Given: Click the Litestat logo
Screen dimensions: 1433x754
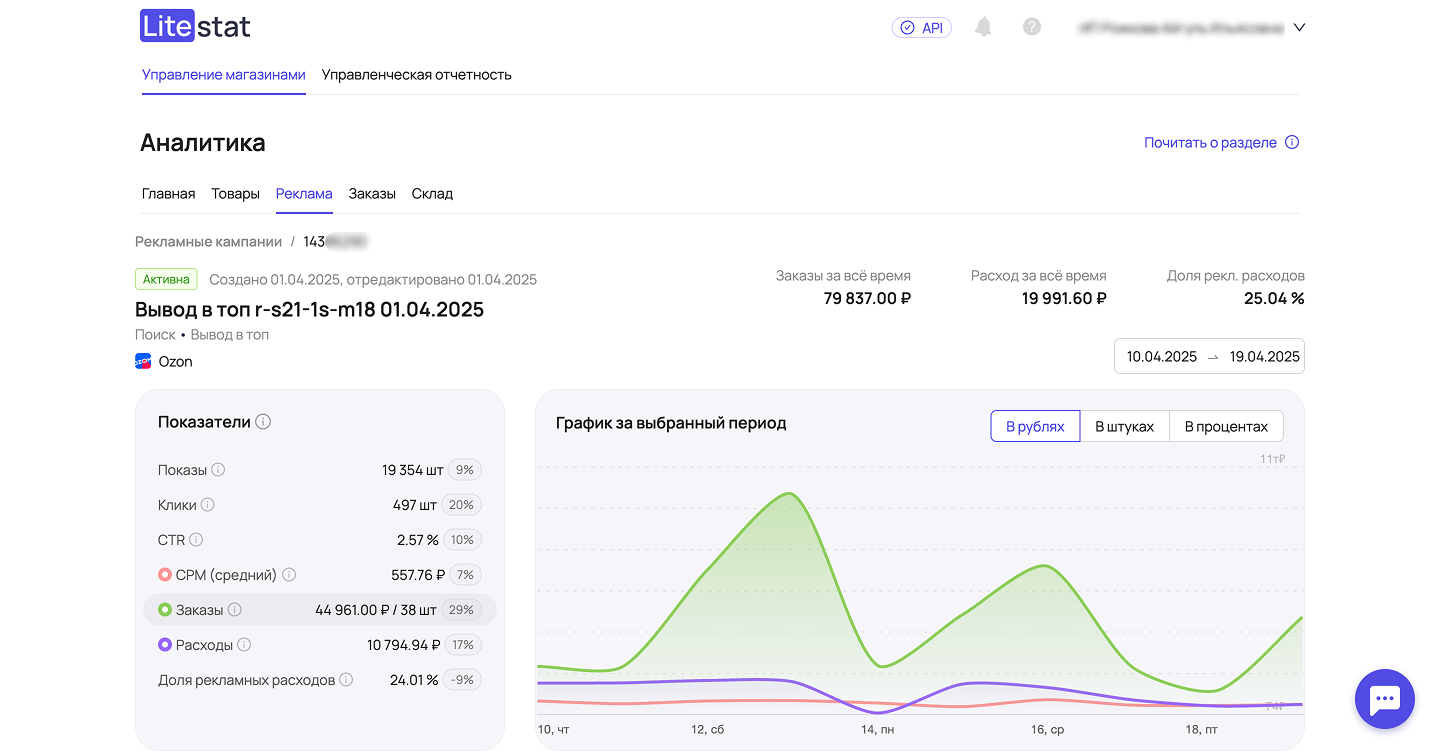Looking at the screenshot, I should pos(195,27).
